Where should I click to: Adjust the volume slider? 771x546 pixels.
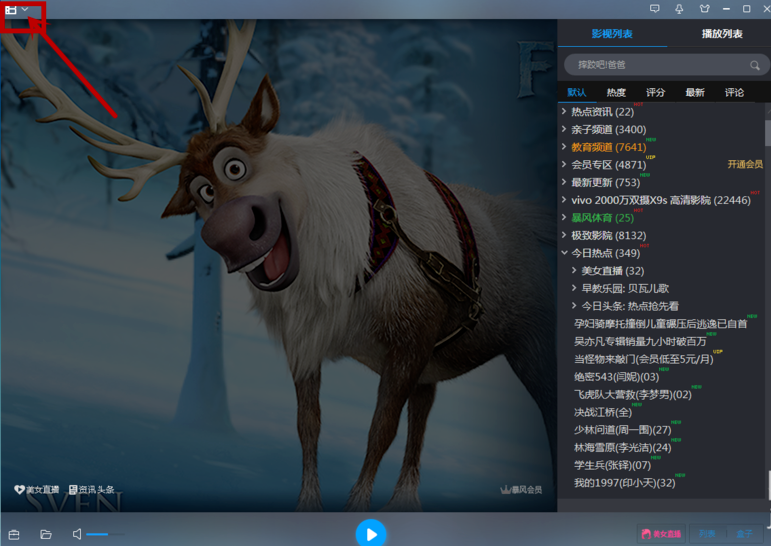click(105, 534)
